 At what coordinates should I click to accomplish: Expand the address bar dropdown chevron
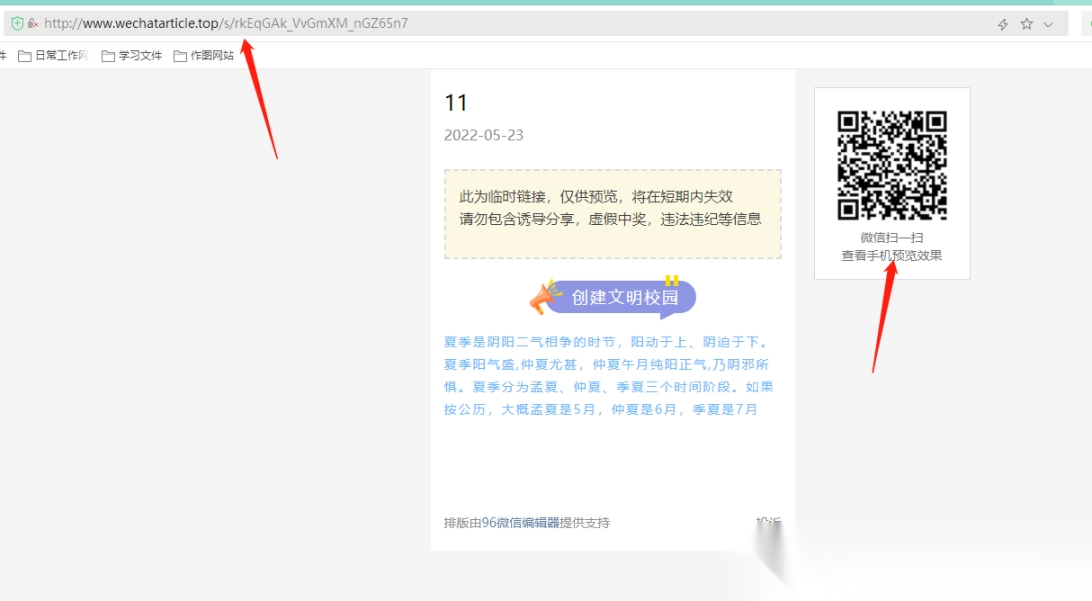coord(1048,24)
